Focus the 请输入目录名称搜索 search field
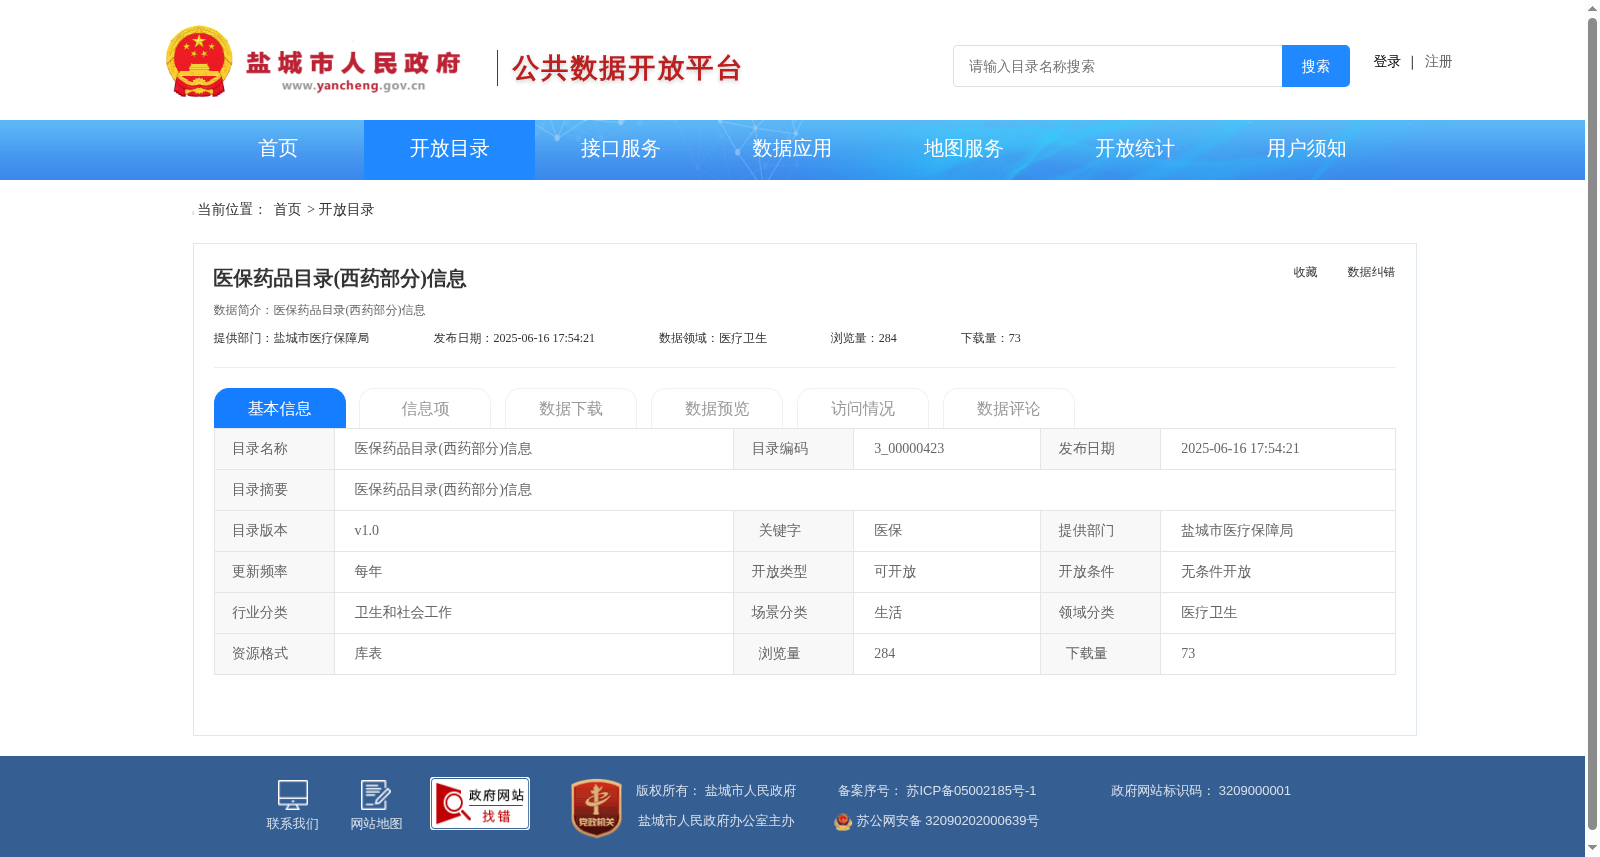1600x857 pixels. click(1117, 66)
